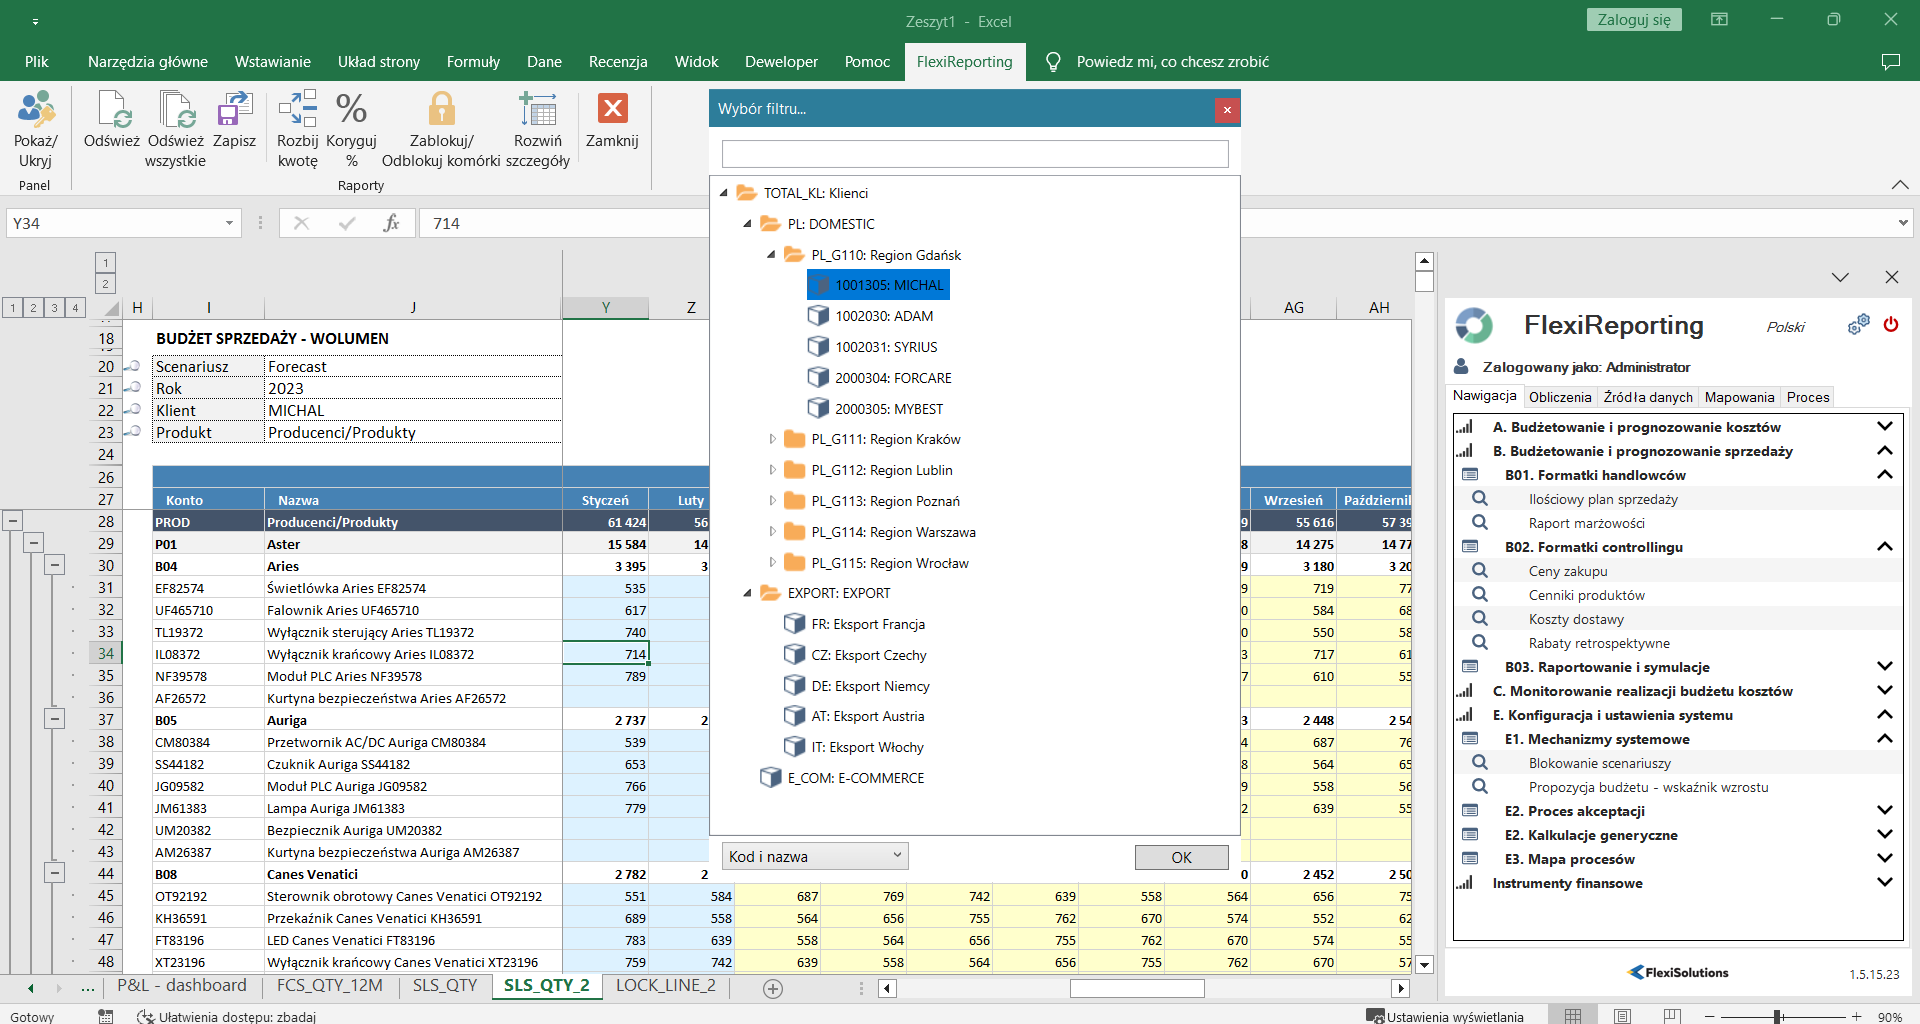Click the red power icon in FlexiReporting panel
This screenshot has width=1920, height=1024.
coord(1890,325)
